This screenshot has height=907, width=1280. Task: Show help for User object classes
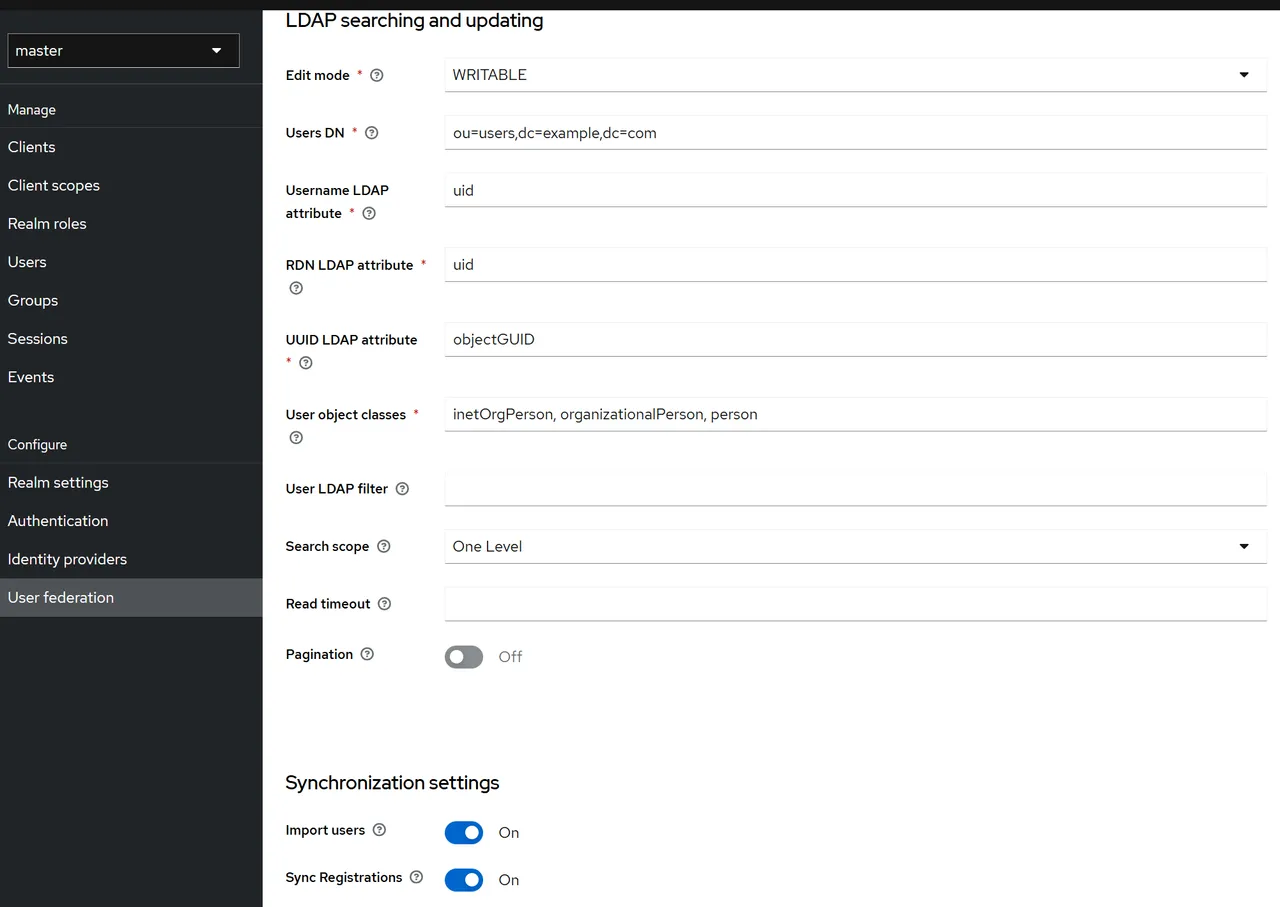coord(296,438)
